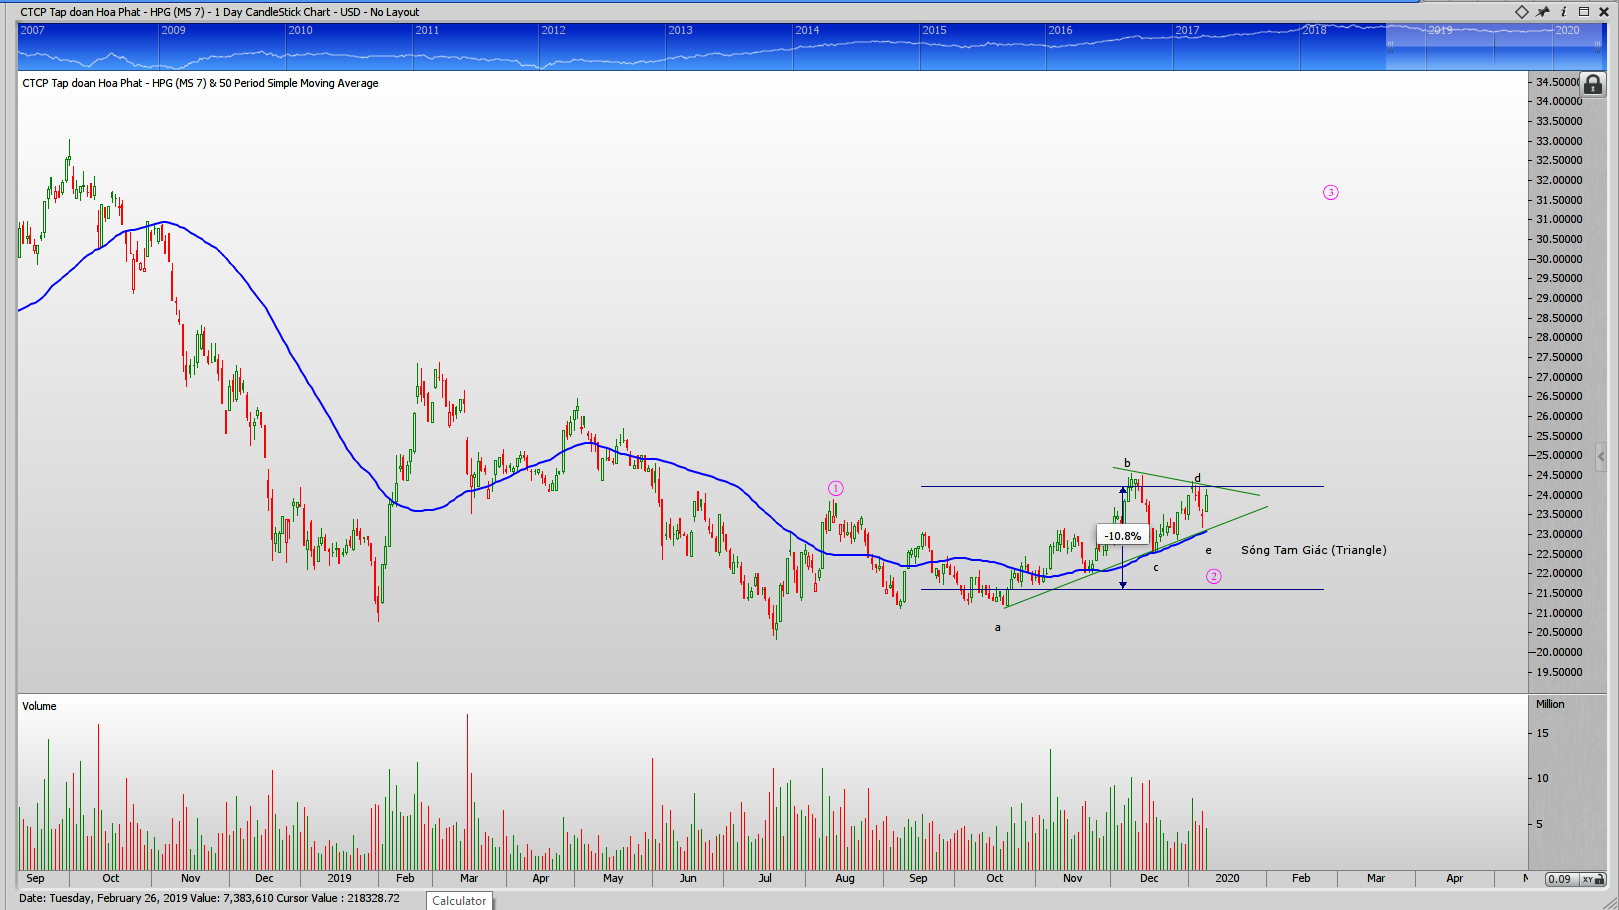Click the -10.8% measurement label
Screen dimensions: 1619x910
(1122, 536)
